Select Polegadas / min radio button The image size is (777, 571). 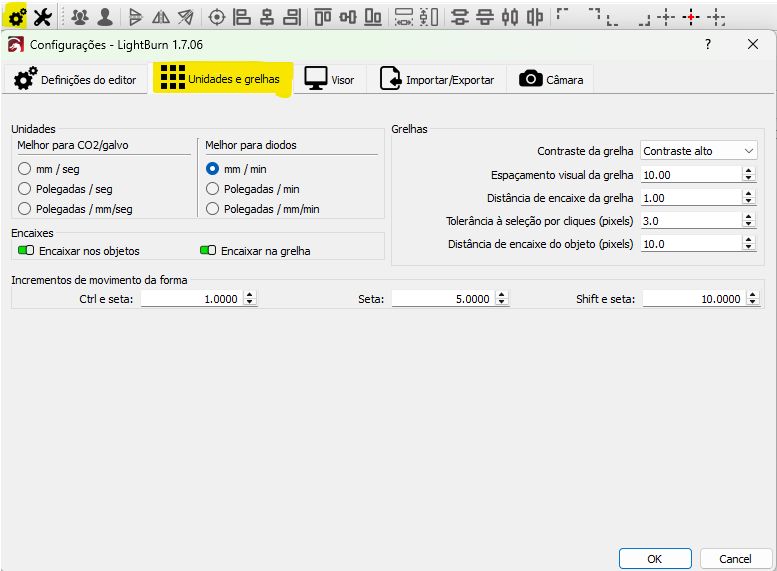click(212, 189)
